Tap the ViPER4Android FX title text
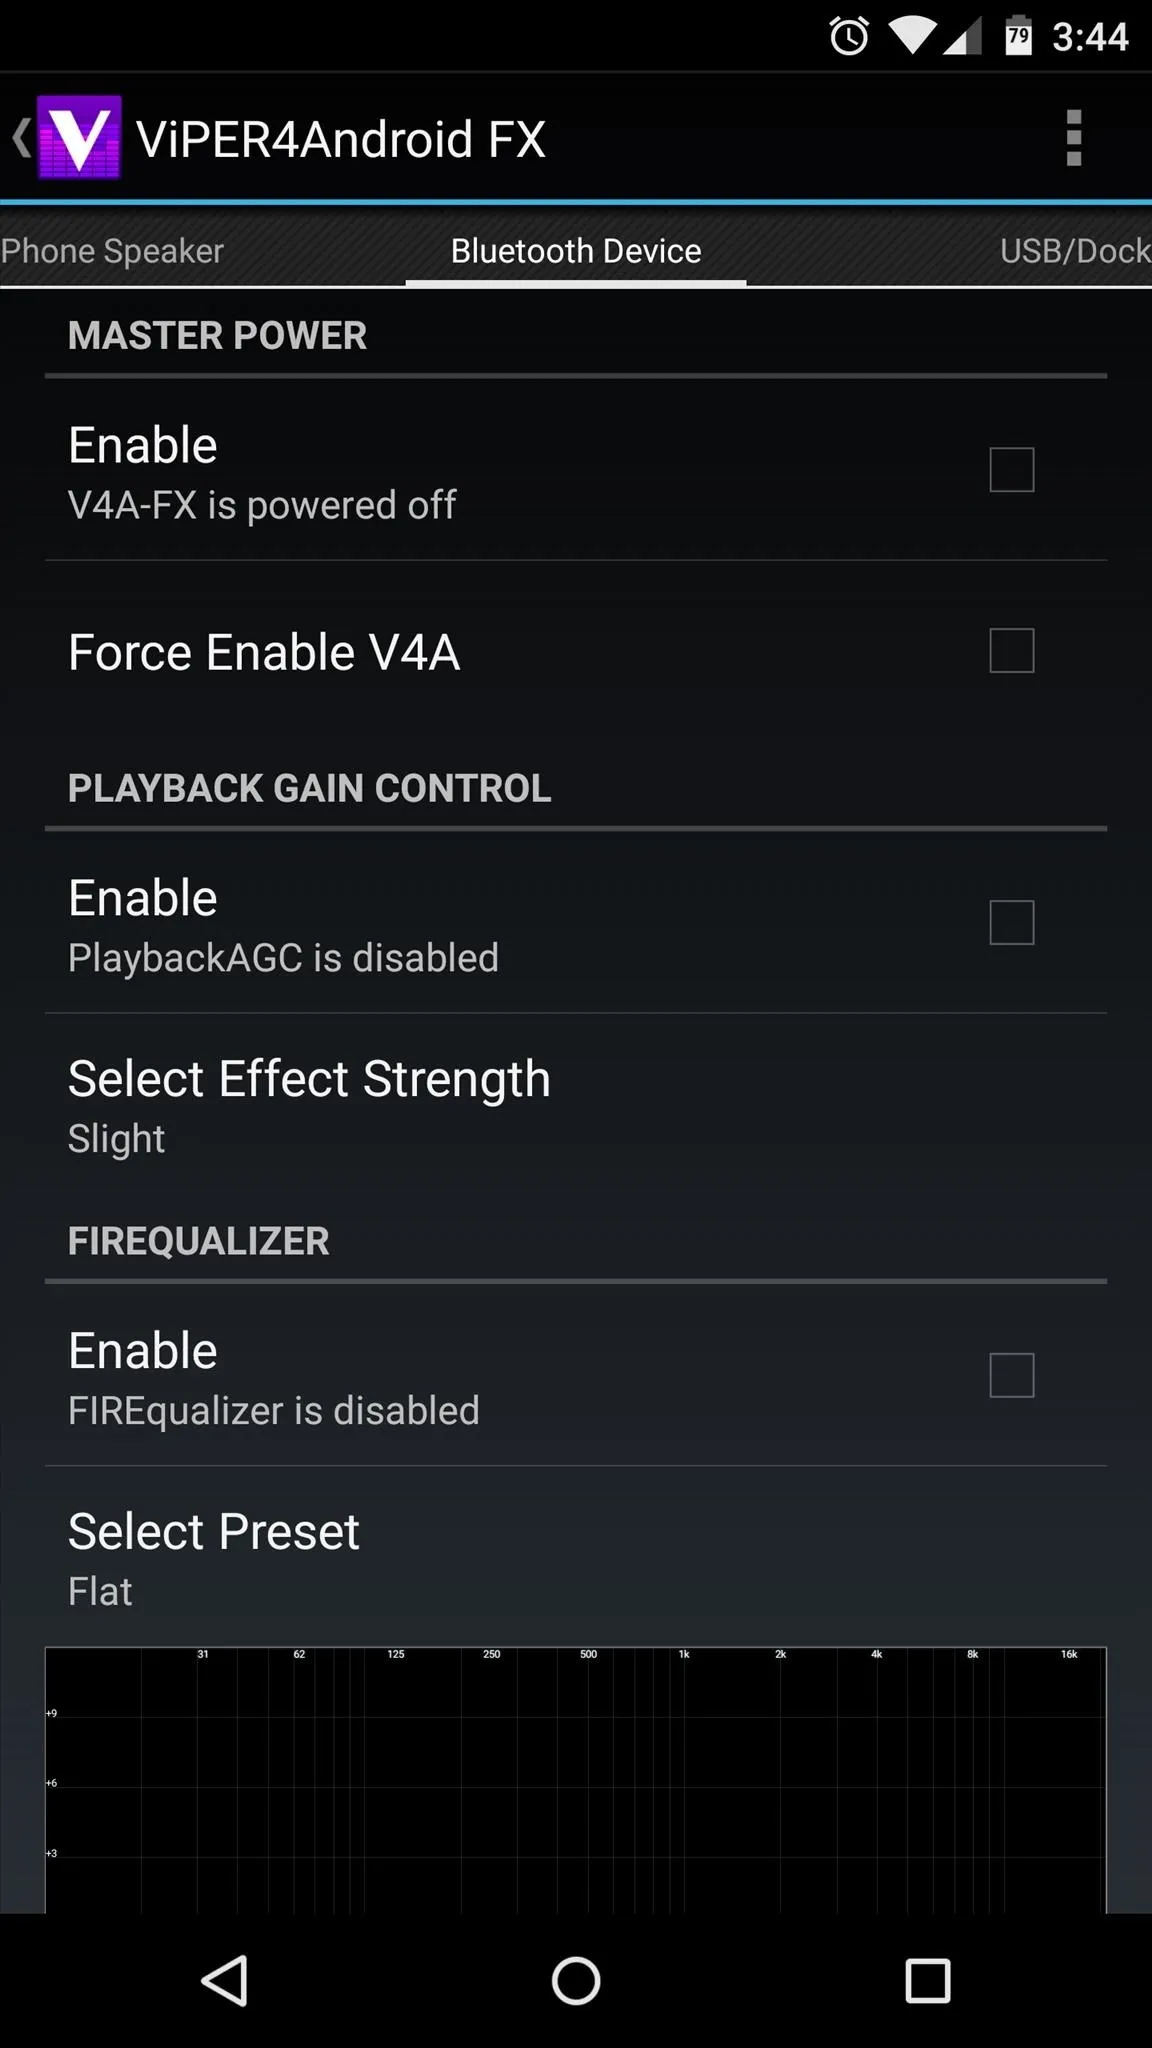Screen dimensions: 1152x2048 point(341,139)
